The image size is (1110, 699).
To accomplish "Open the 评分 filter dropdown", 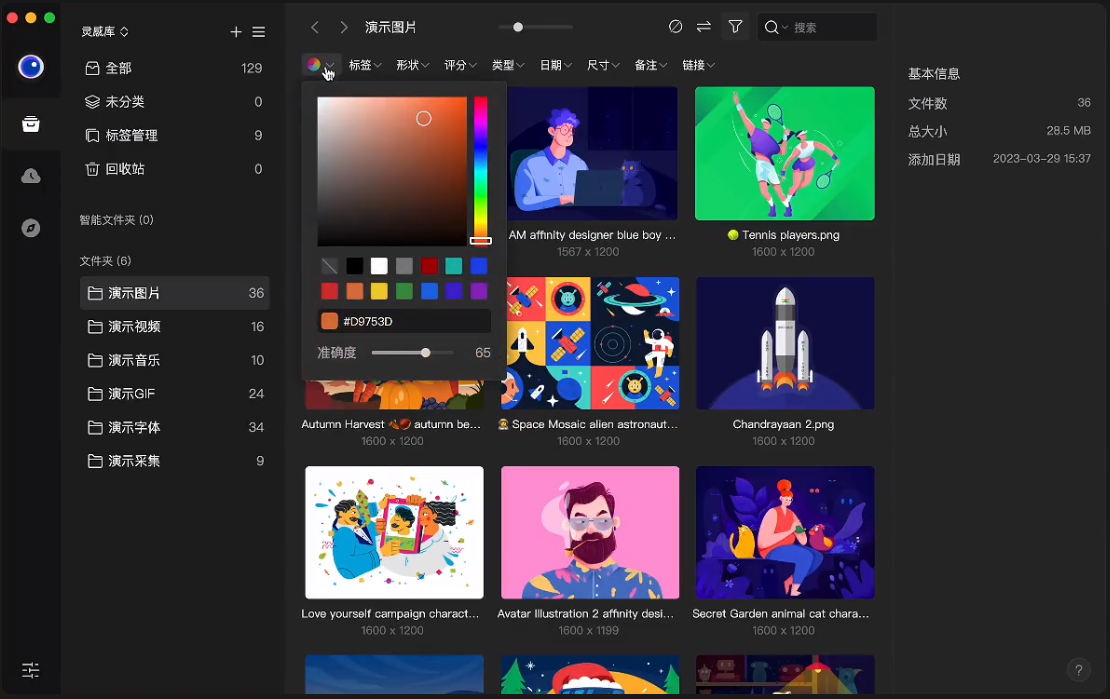I will pos(460,65).
